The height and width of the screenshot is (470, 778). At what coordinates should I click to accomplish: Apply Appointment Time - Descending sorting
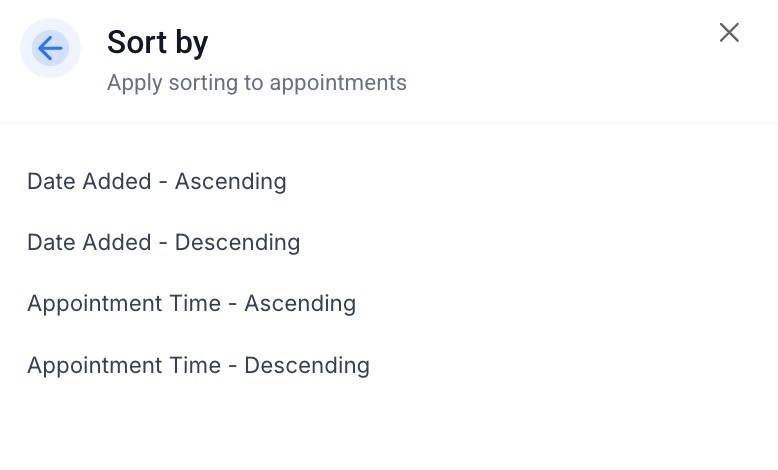pos(198,366)
